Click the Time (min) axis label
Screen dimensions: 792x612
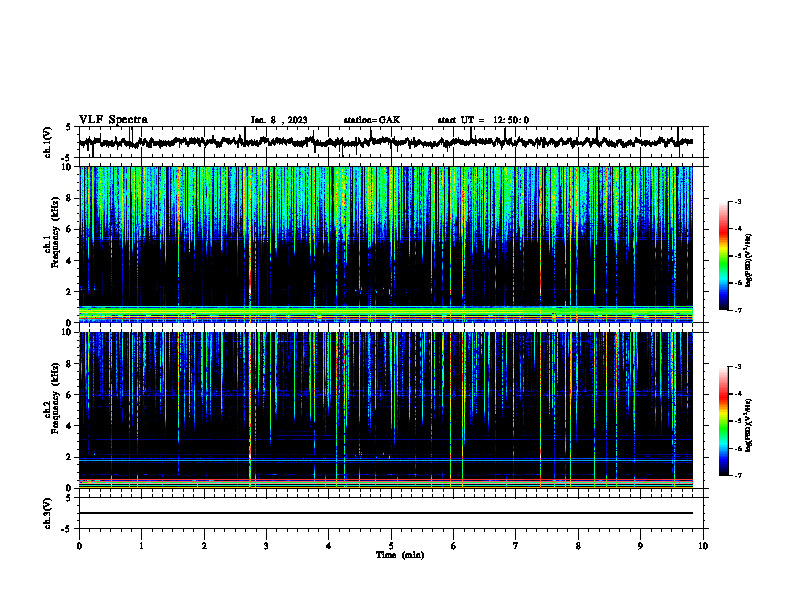click(x=400, y=555)
